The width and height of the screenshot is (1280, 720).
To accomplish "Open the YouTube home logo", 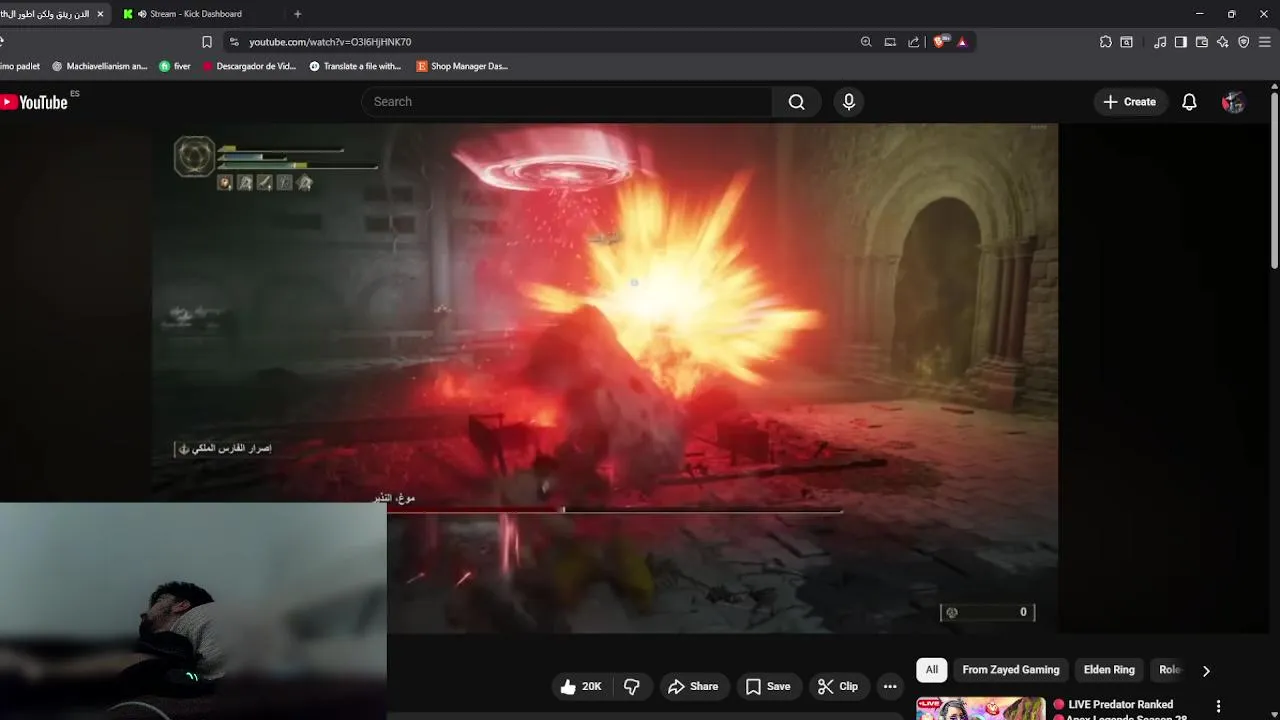I will point(34,102).
